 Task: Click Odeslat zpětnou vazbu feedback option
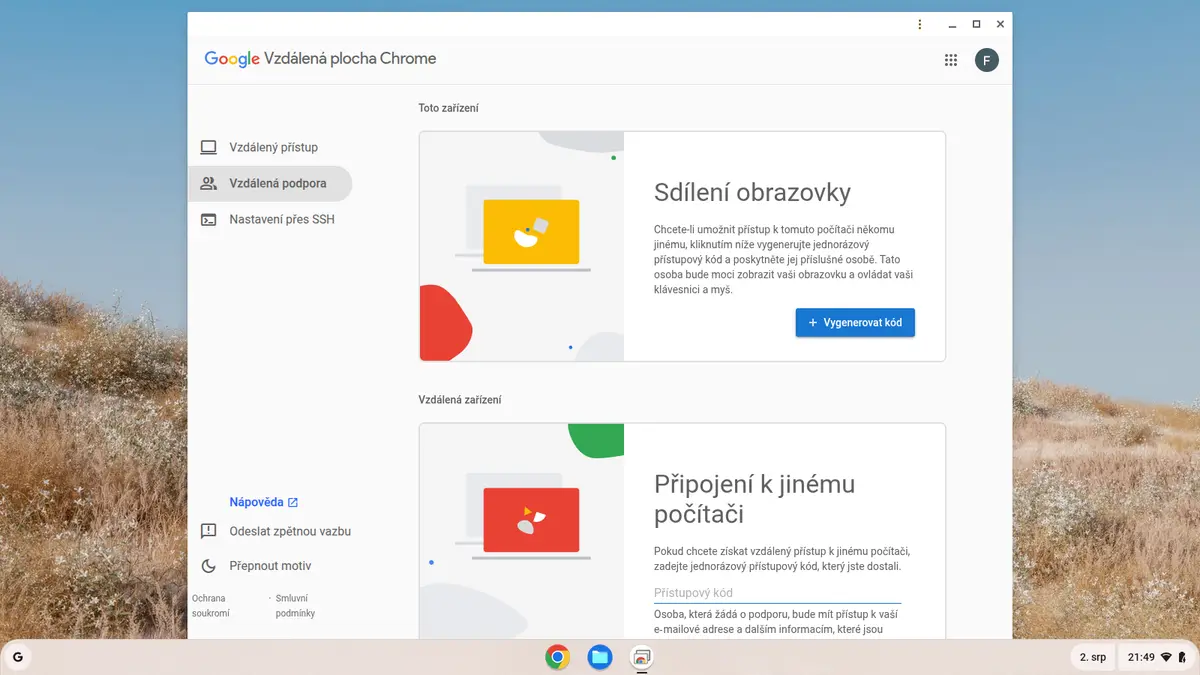tap(276, 531)
